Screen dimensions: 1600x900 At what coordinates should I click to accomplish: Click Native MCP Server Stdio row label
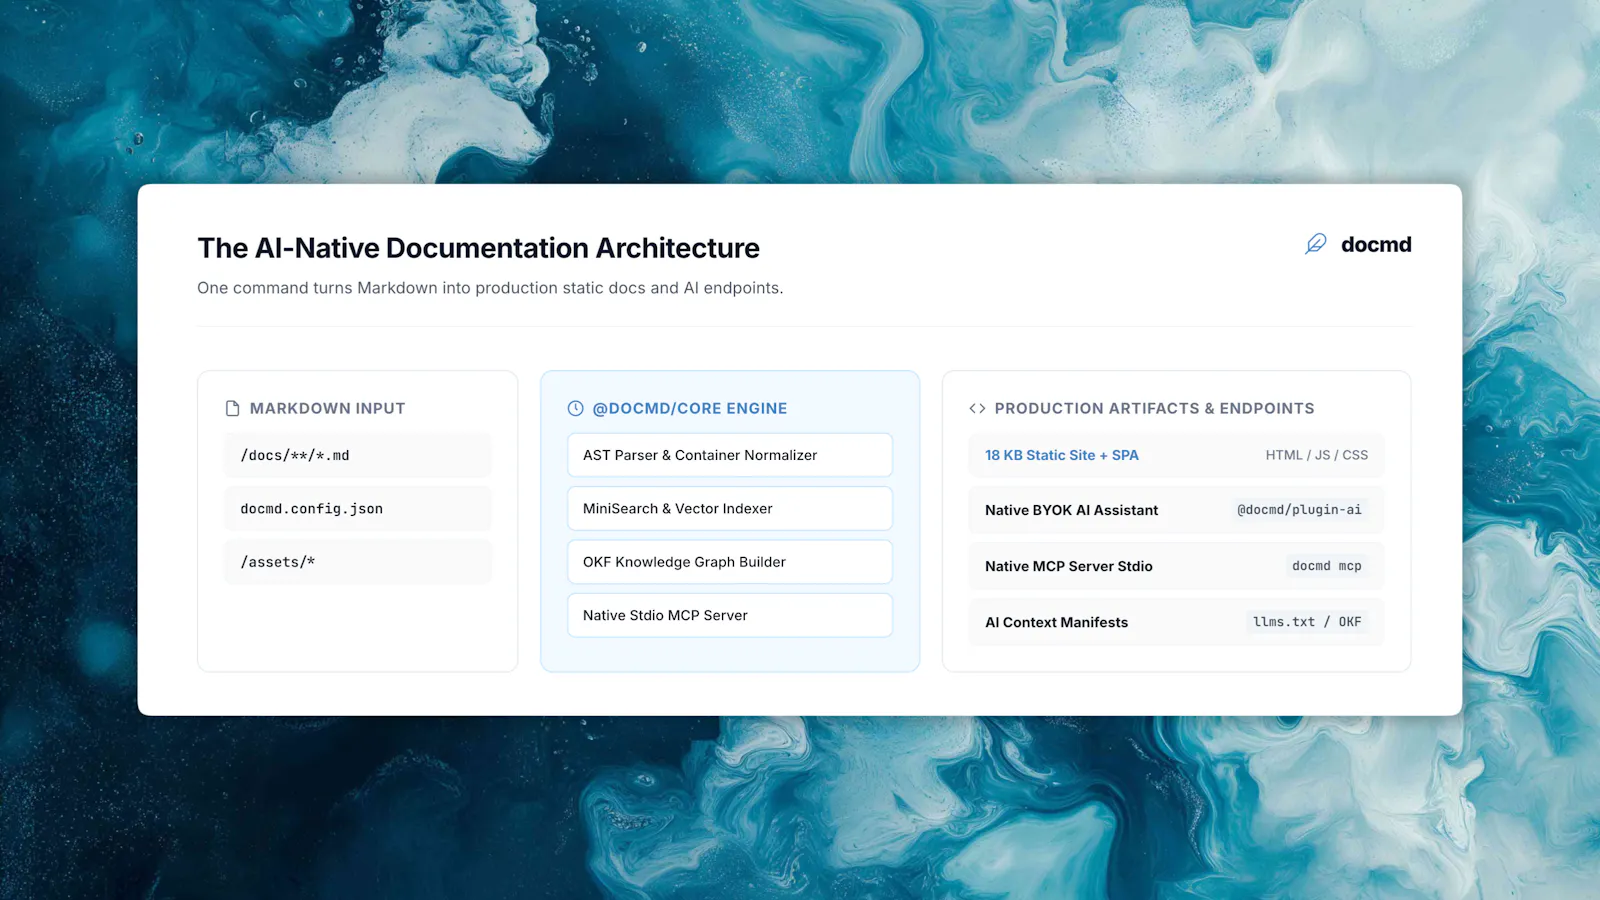[x=1069, y=566]
